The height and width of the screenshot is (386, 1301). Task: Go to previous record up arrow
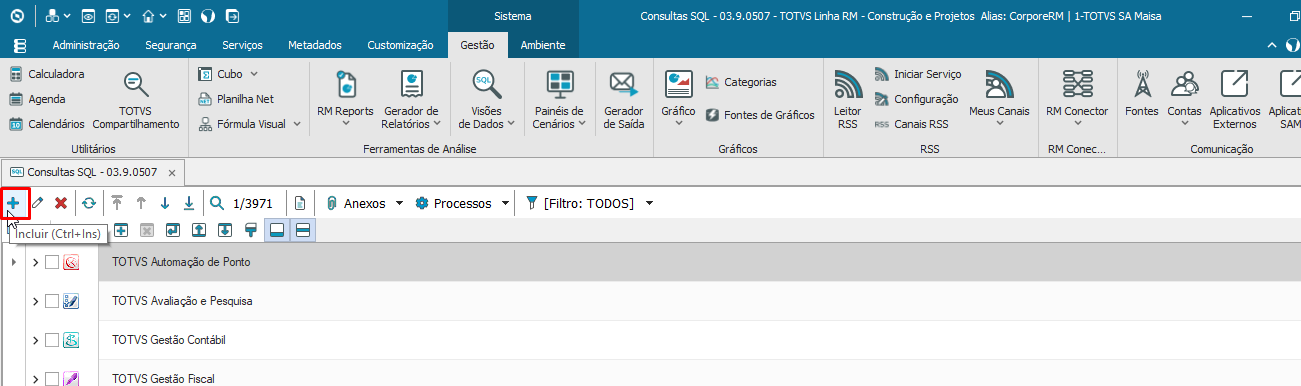pos(141,203)
